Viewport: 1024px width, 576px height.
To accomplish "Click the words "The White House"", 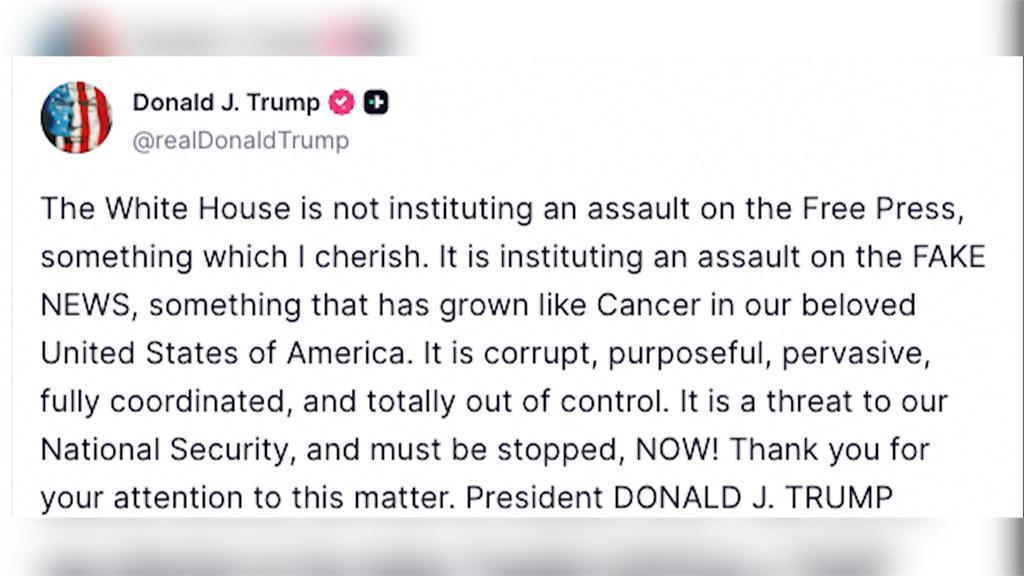I will pos(165,209).
